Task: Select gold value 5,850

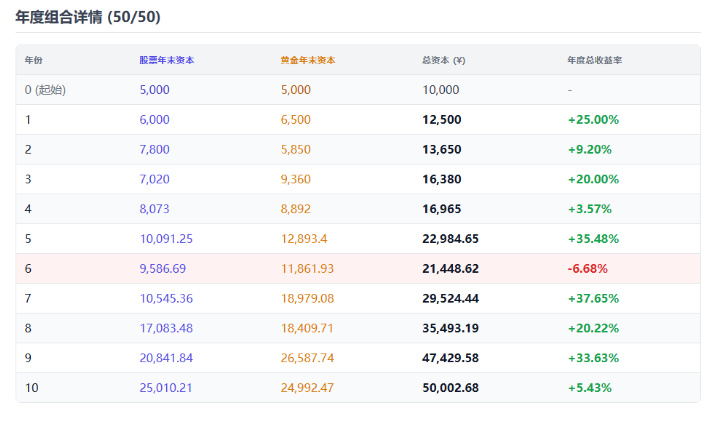Action: pyautogui.click(x=296, y=149)
